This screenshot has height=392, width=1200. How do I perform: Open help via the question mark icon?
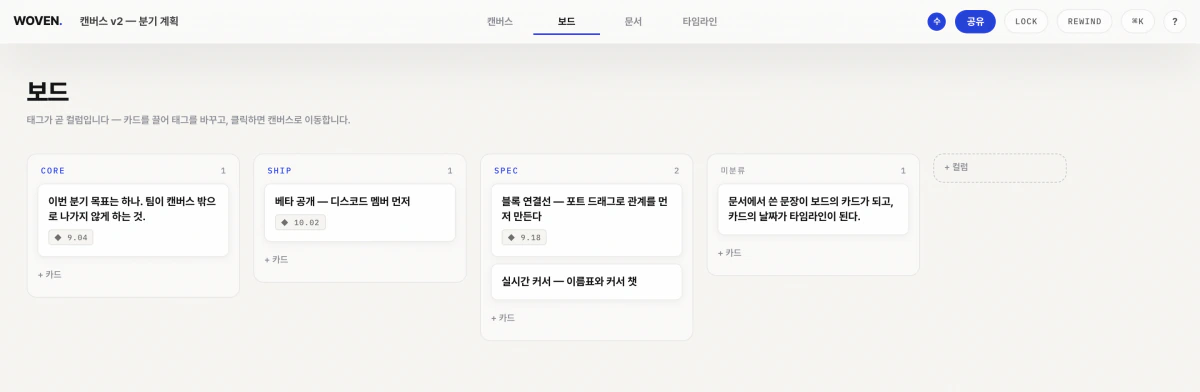click(1174, 21)
